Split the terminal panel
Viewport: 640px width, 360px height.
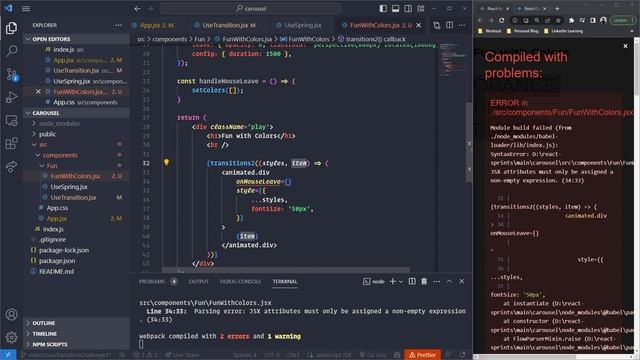412,281
